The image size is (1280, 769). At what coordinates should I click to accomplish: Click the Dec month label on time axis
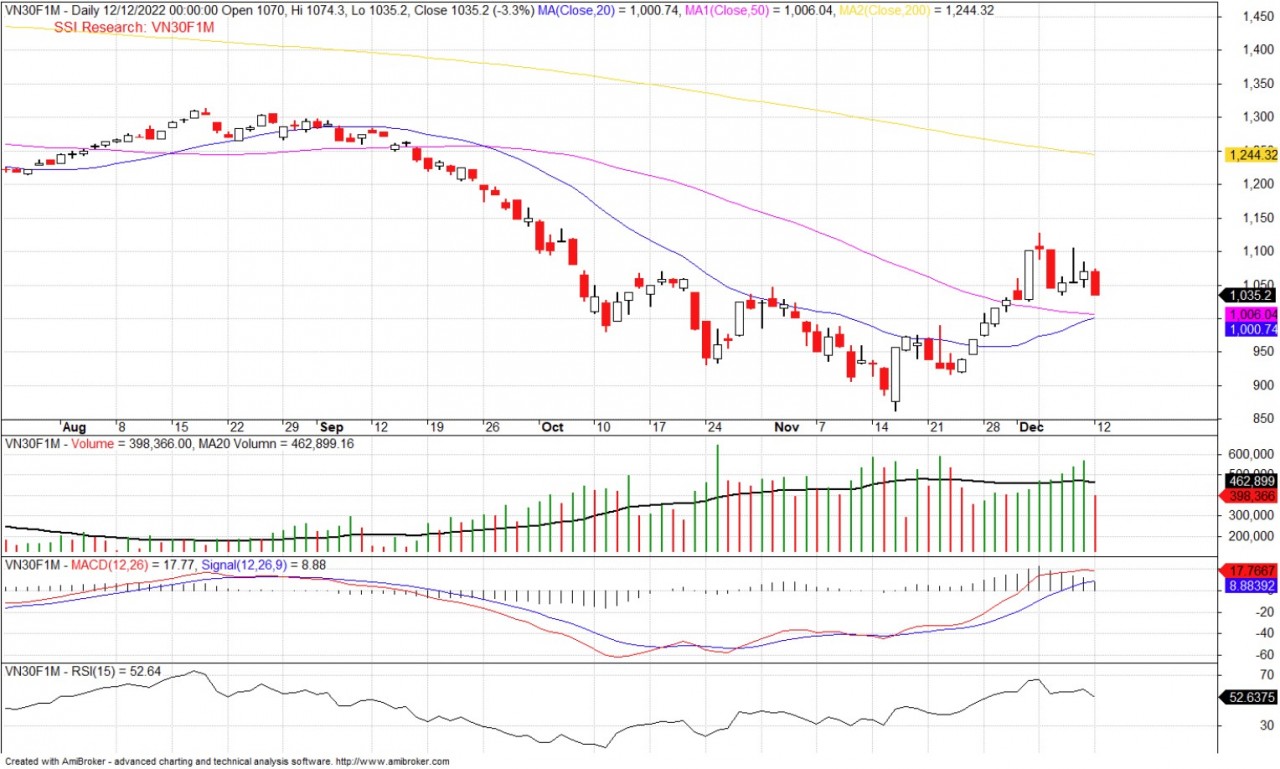coord(1030,426)
